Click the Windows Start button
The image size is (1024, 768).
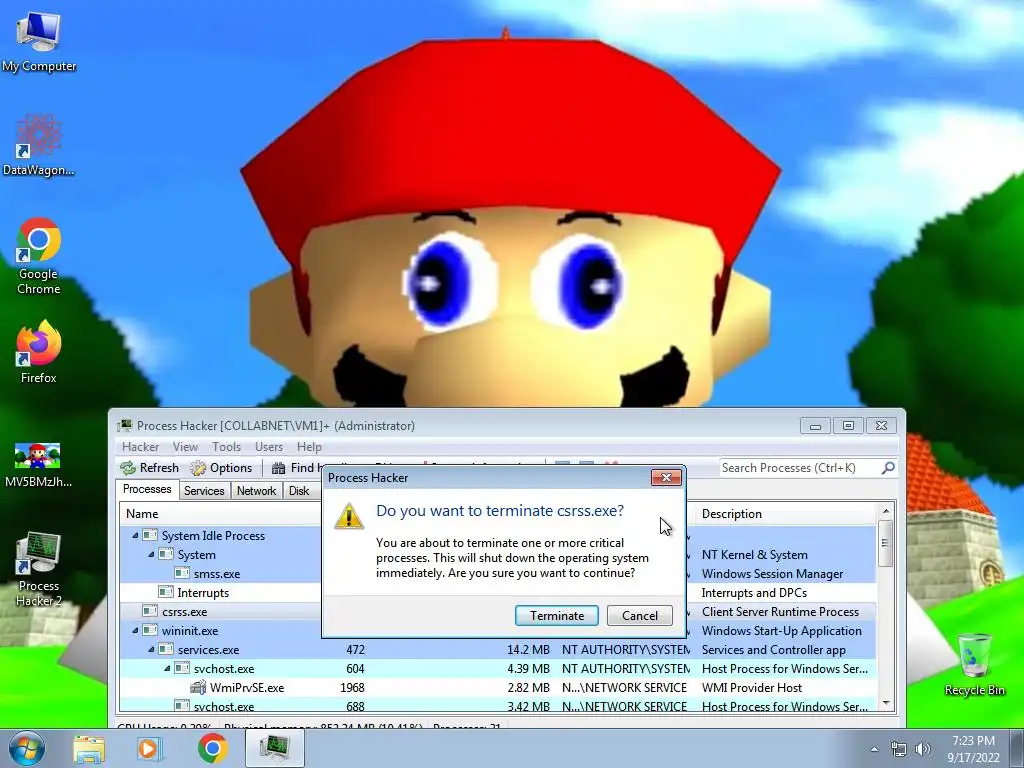coord(26,748)
